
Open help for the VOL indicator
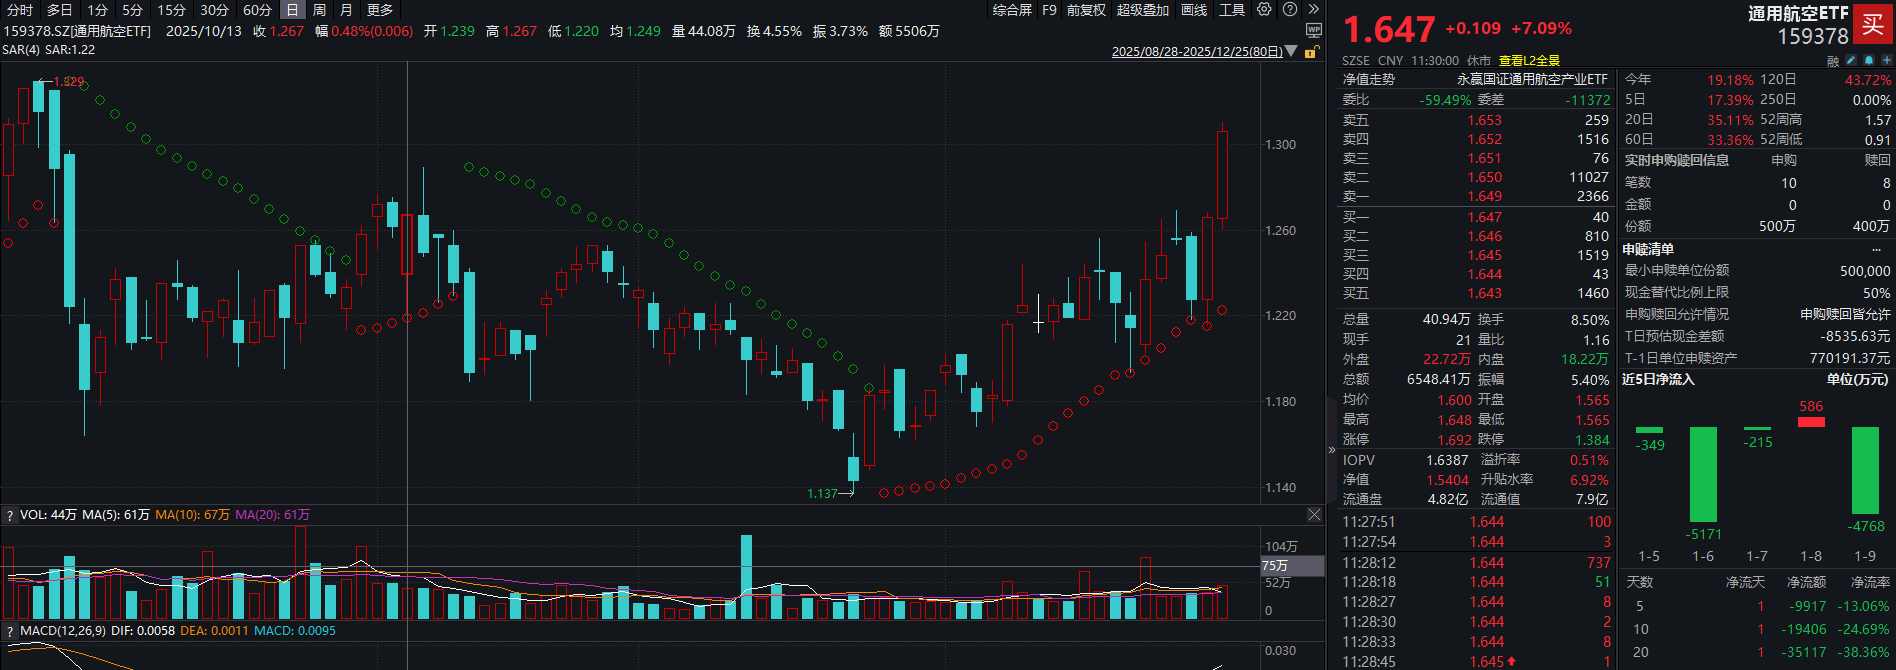[10, 515]
